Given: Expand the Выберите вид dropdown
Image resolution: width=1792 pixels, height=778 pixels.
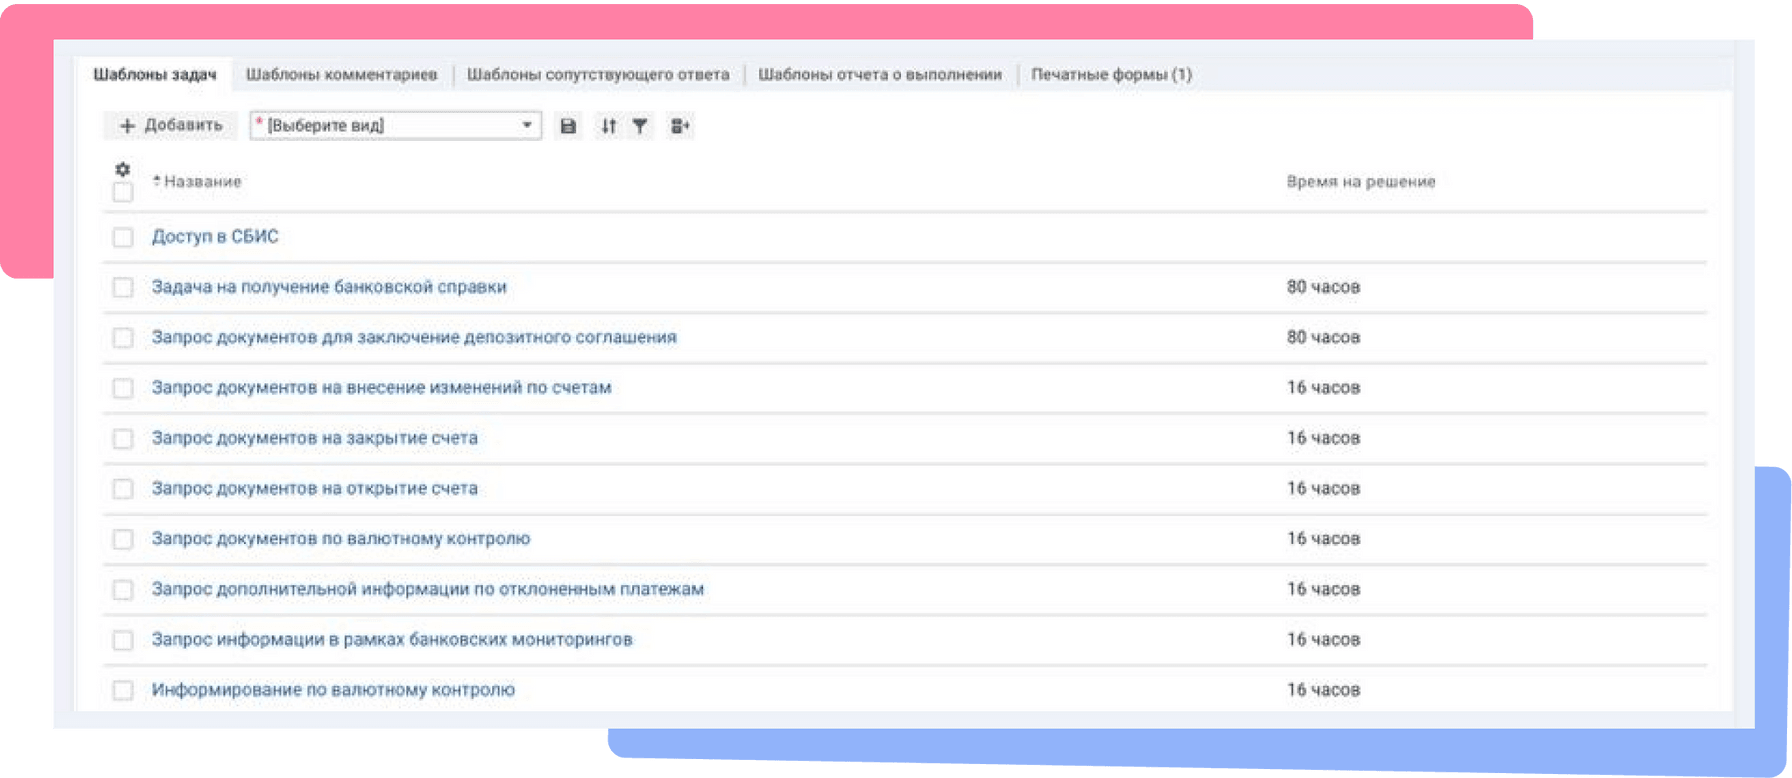Looking at the screenshot, I should (x=526, y=126).
